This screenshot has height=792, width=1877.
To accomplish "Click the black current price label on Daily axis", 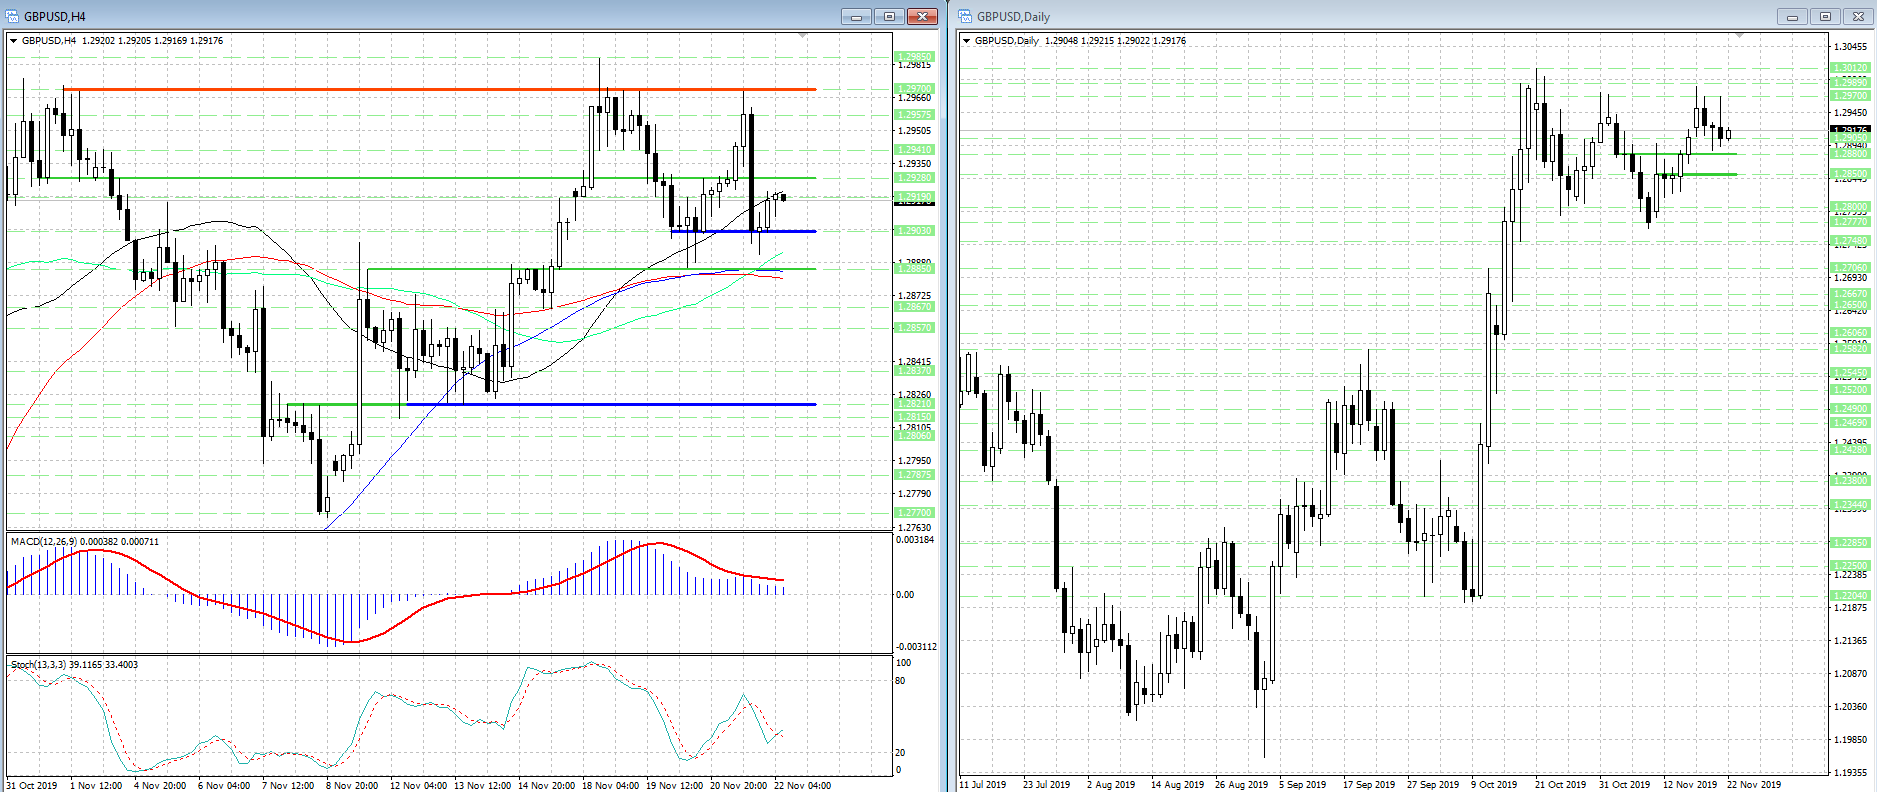I will 1849,130.
